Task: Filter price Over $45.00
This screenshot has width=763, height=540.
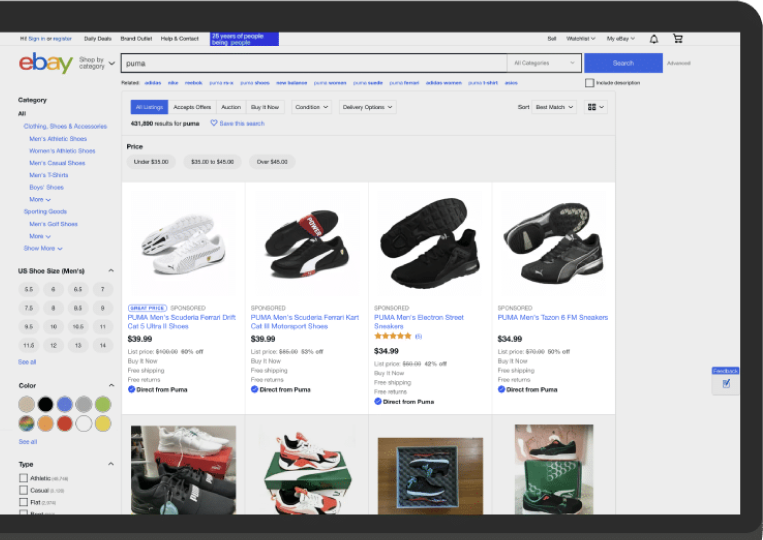Action: pyautogui.click(x=272, y=162)
